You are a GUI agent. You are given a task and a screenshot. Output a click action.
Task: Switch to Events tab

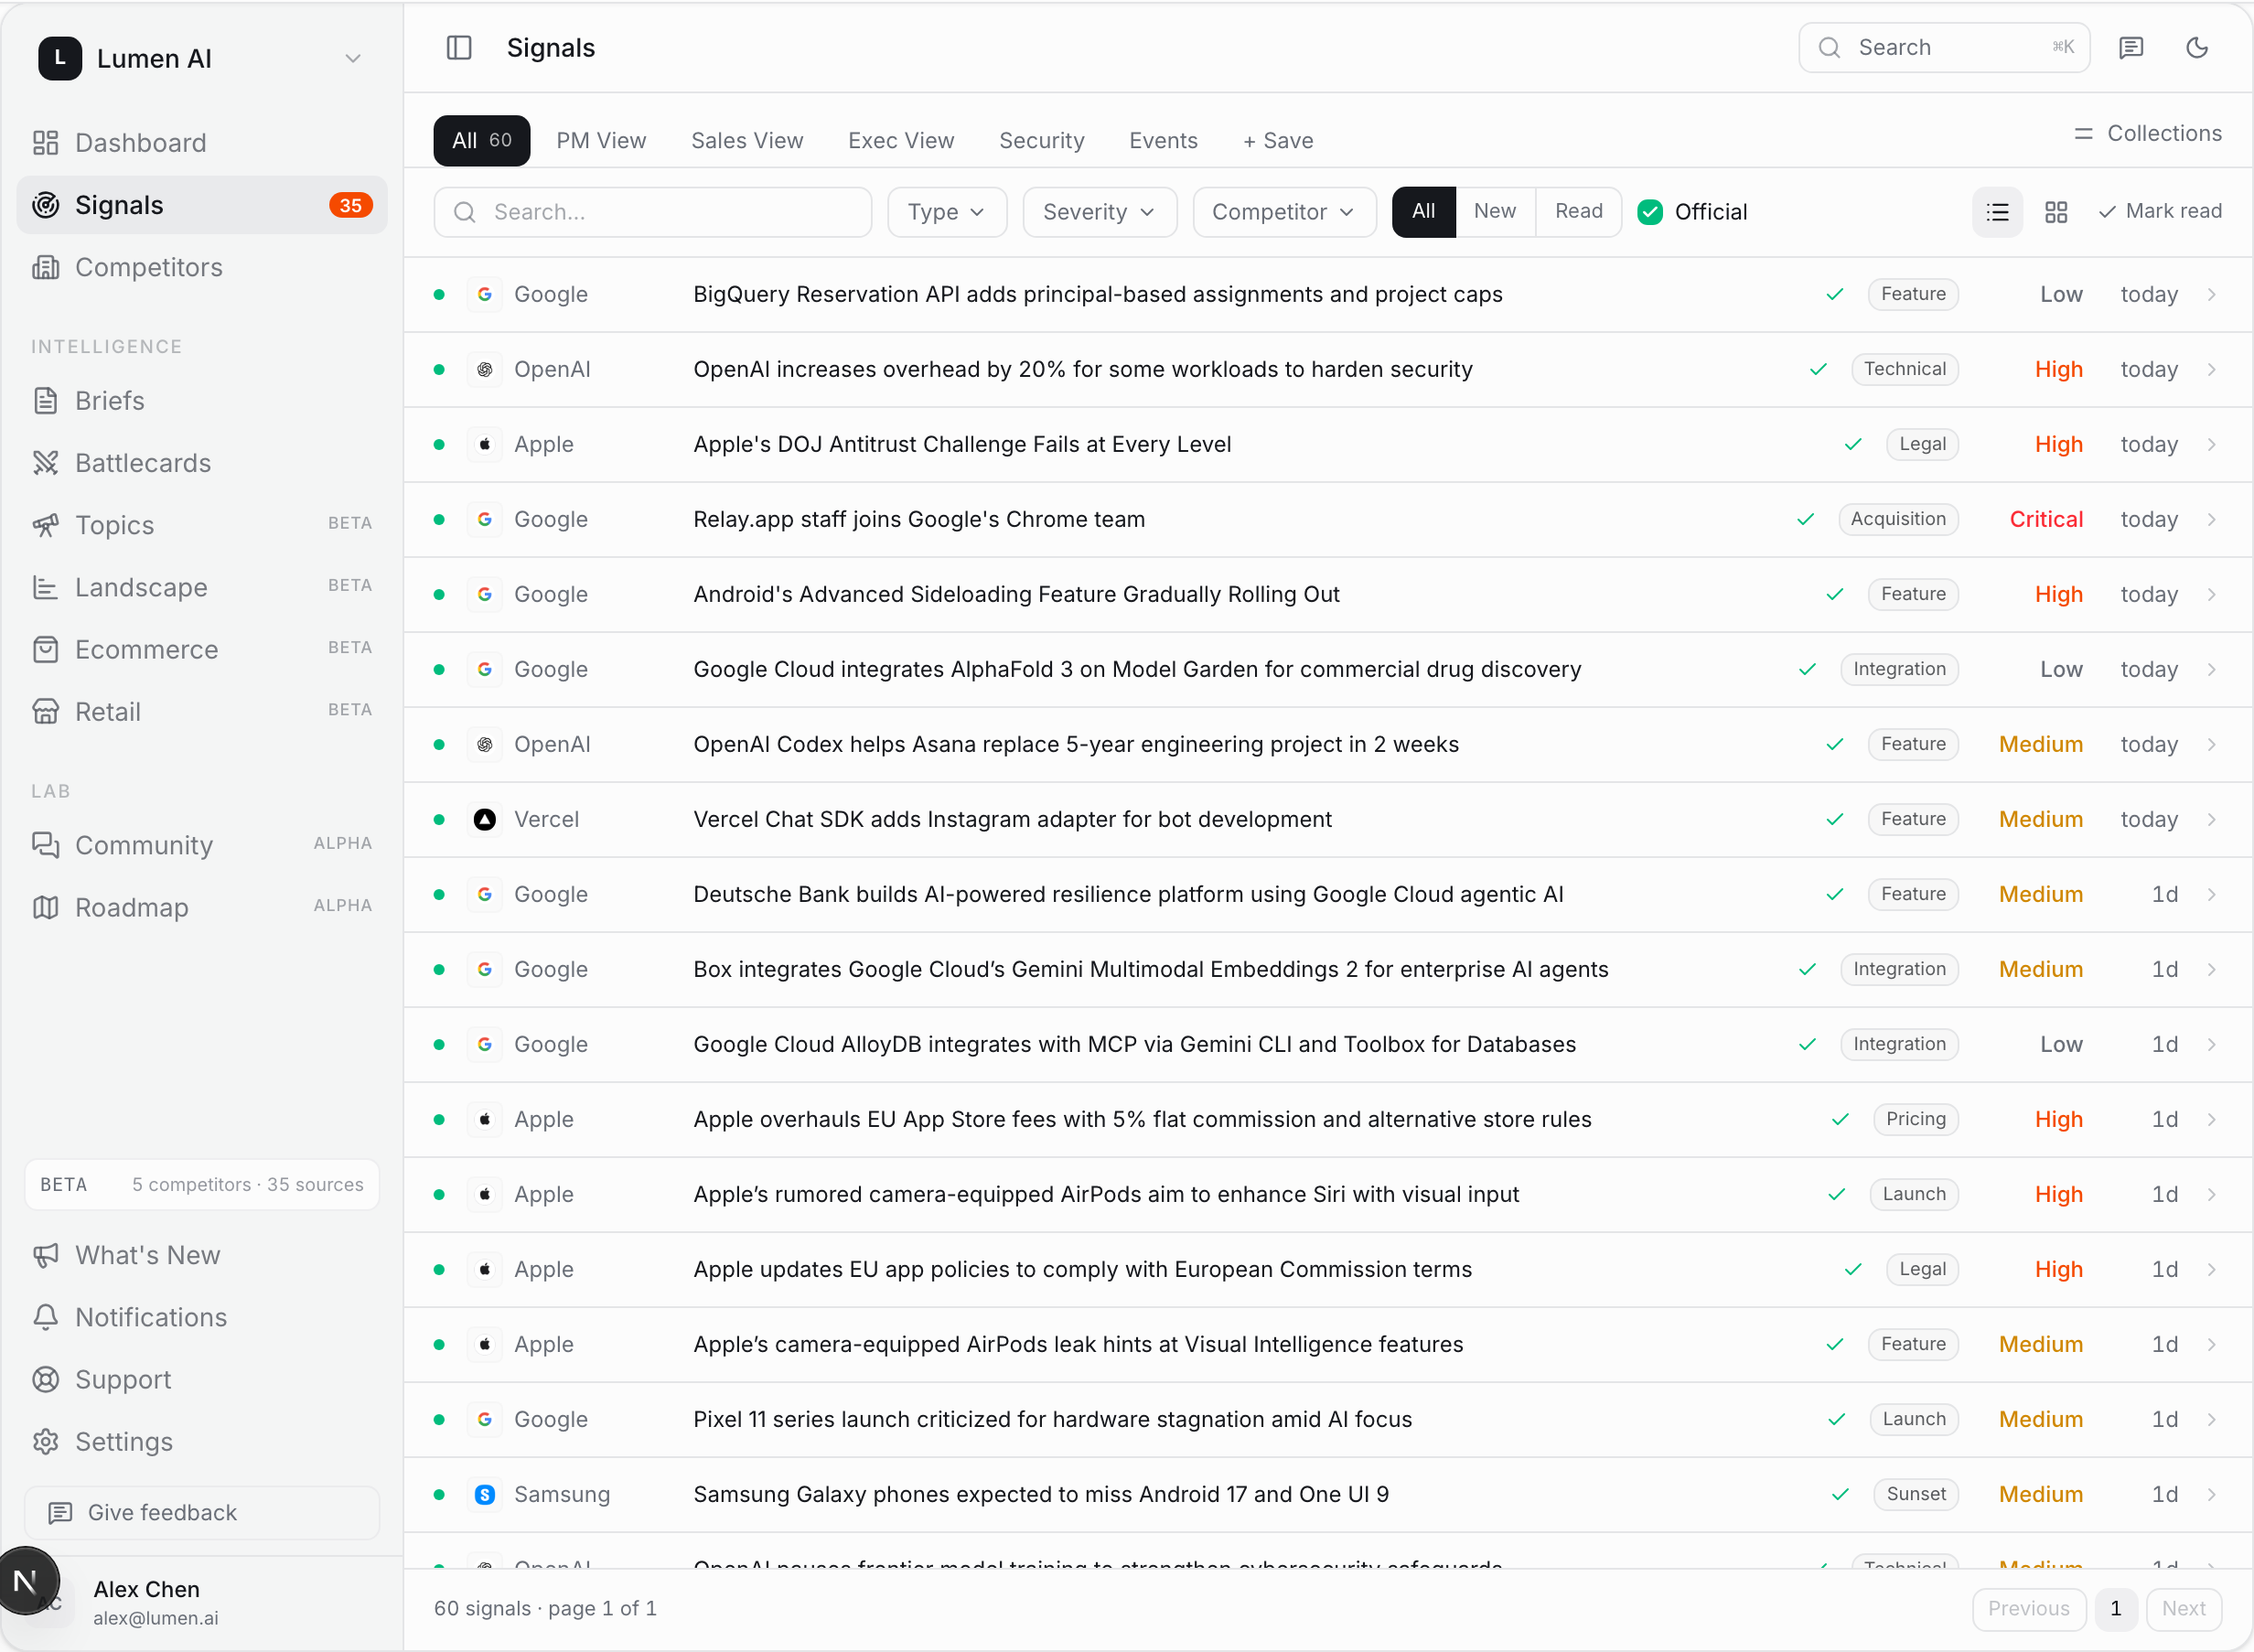1163,141
